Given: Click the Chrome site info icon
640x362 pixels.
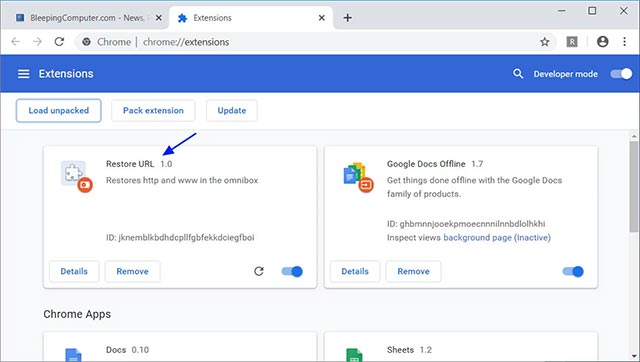Looking at the screenshot, I should (86, 42).
